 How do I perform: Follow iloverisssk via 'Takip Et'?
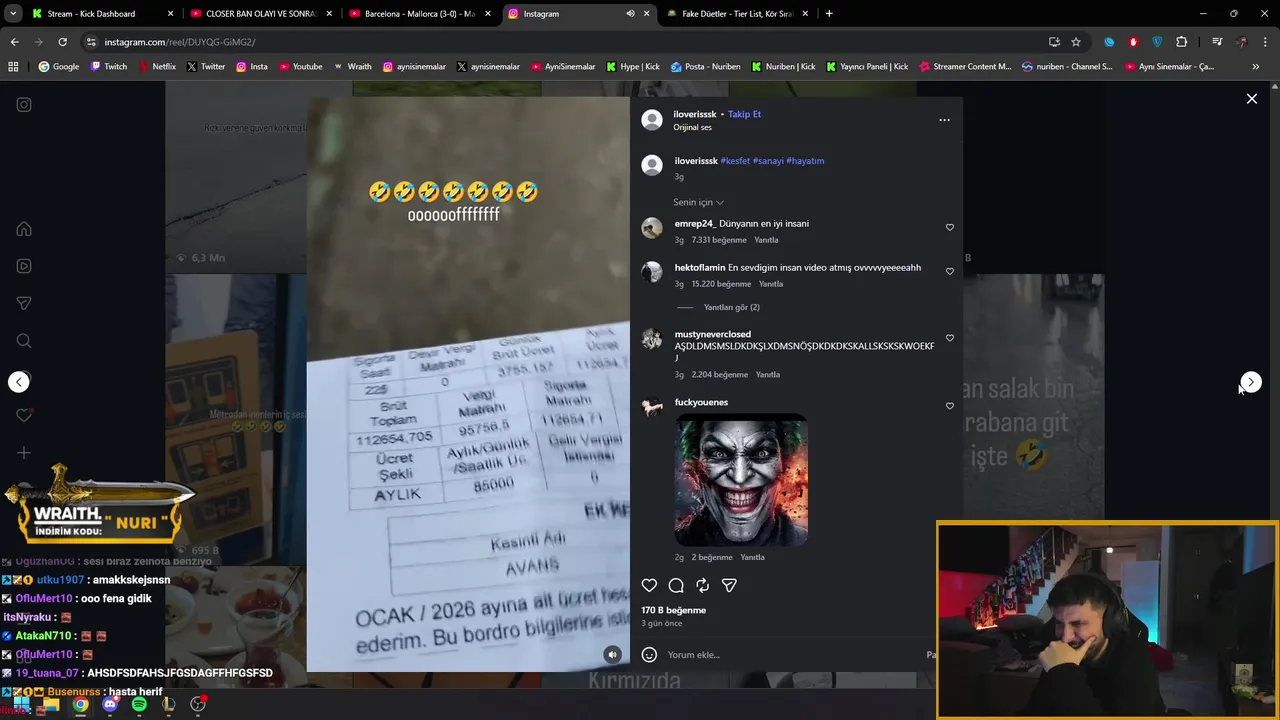744,114
